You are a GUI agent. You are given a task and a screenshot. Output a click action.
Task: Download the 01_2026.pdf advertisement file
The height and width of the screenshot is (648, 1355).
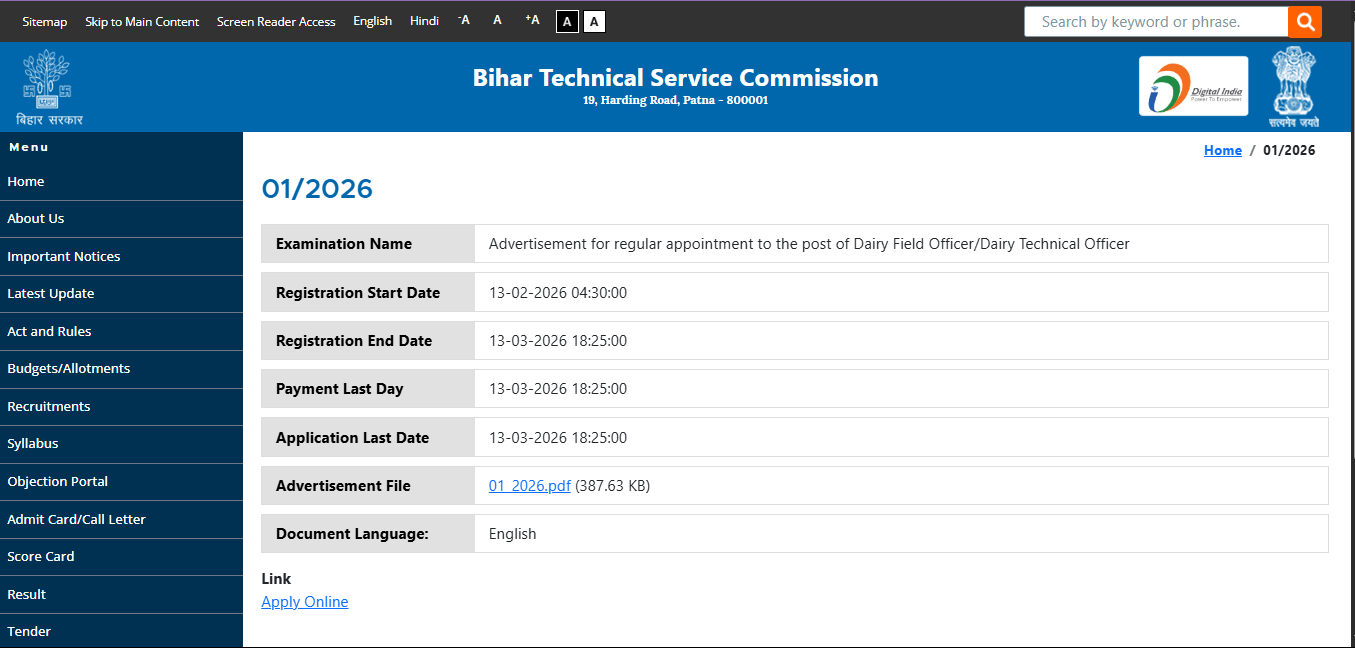(529, 485)
